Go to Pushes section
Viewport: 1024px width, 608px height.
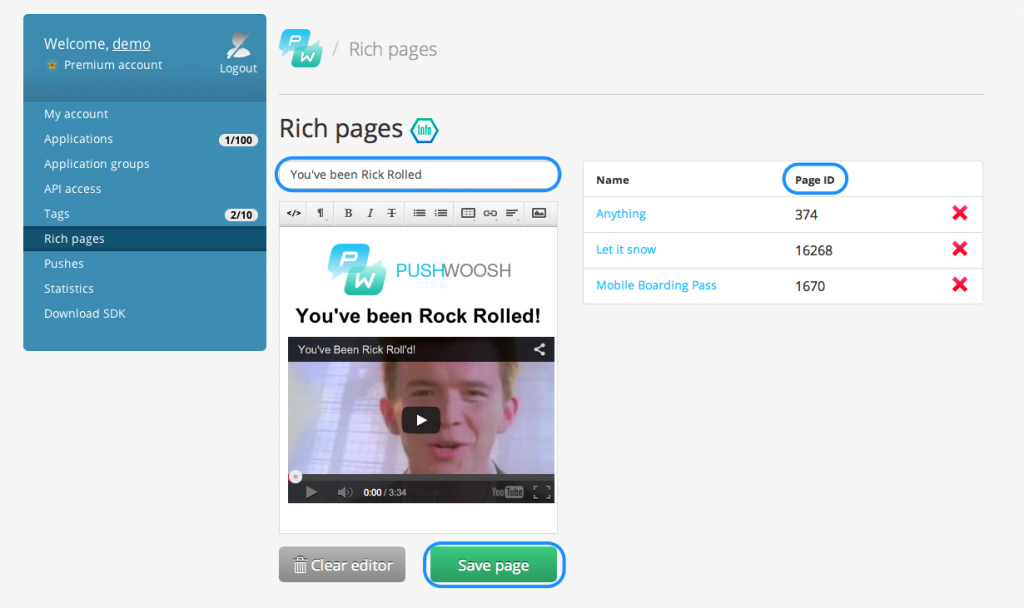pyautogui.click(x=64, y=263)
